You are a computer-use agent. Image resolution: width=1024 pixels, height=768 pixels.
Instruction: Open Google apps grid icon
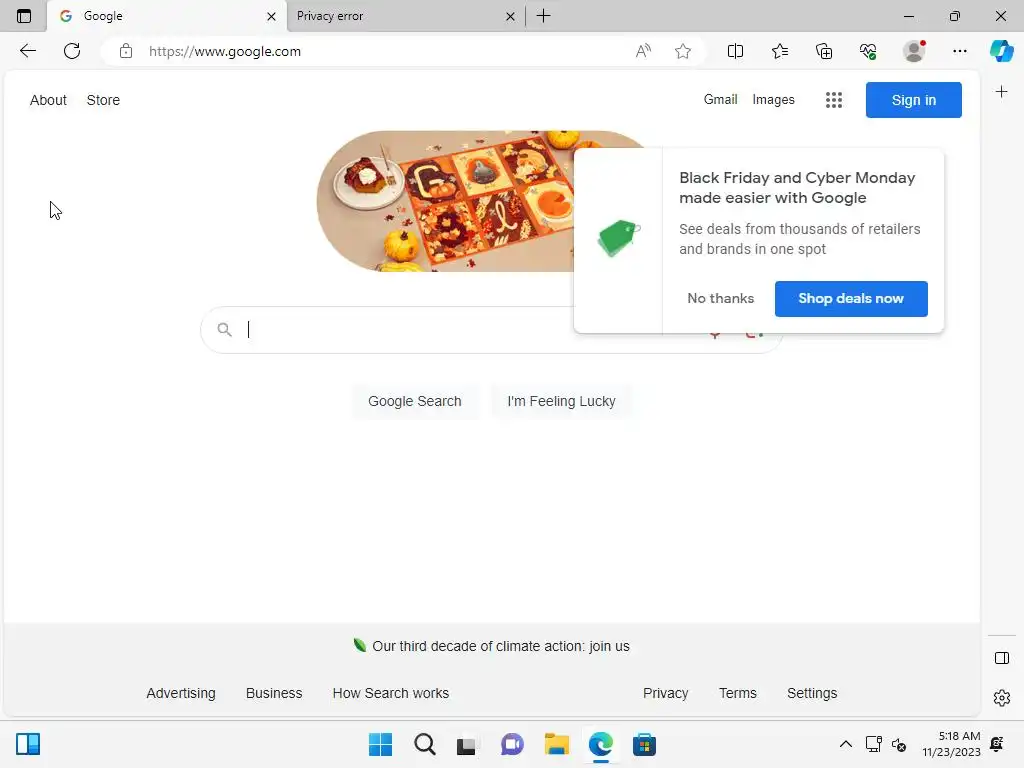[x=833, y=100]
